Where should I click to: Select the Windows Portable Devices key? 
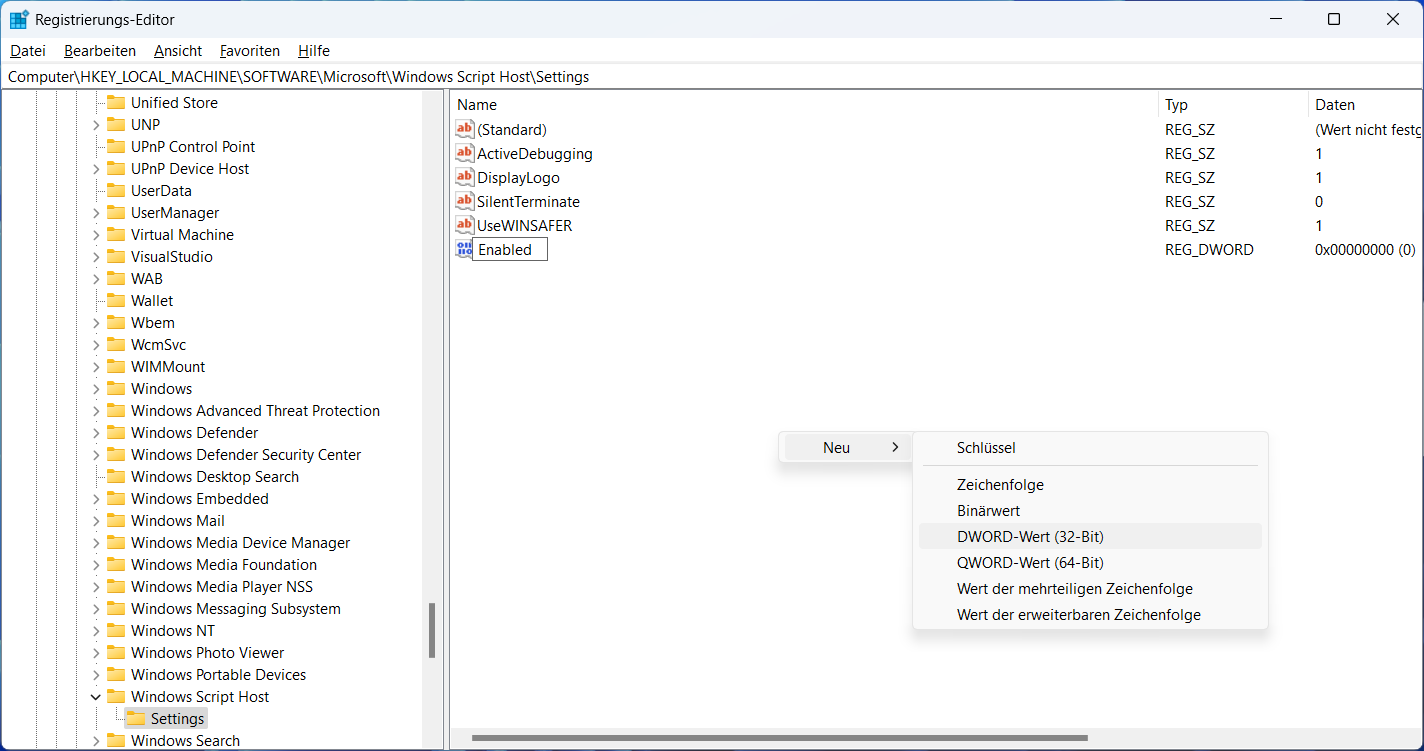click(218, 674)
